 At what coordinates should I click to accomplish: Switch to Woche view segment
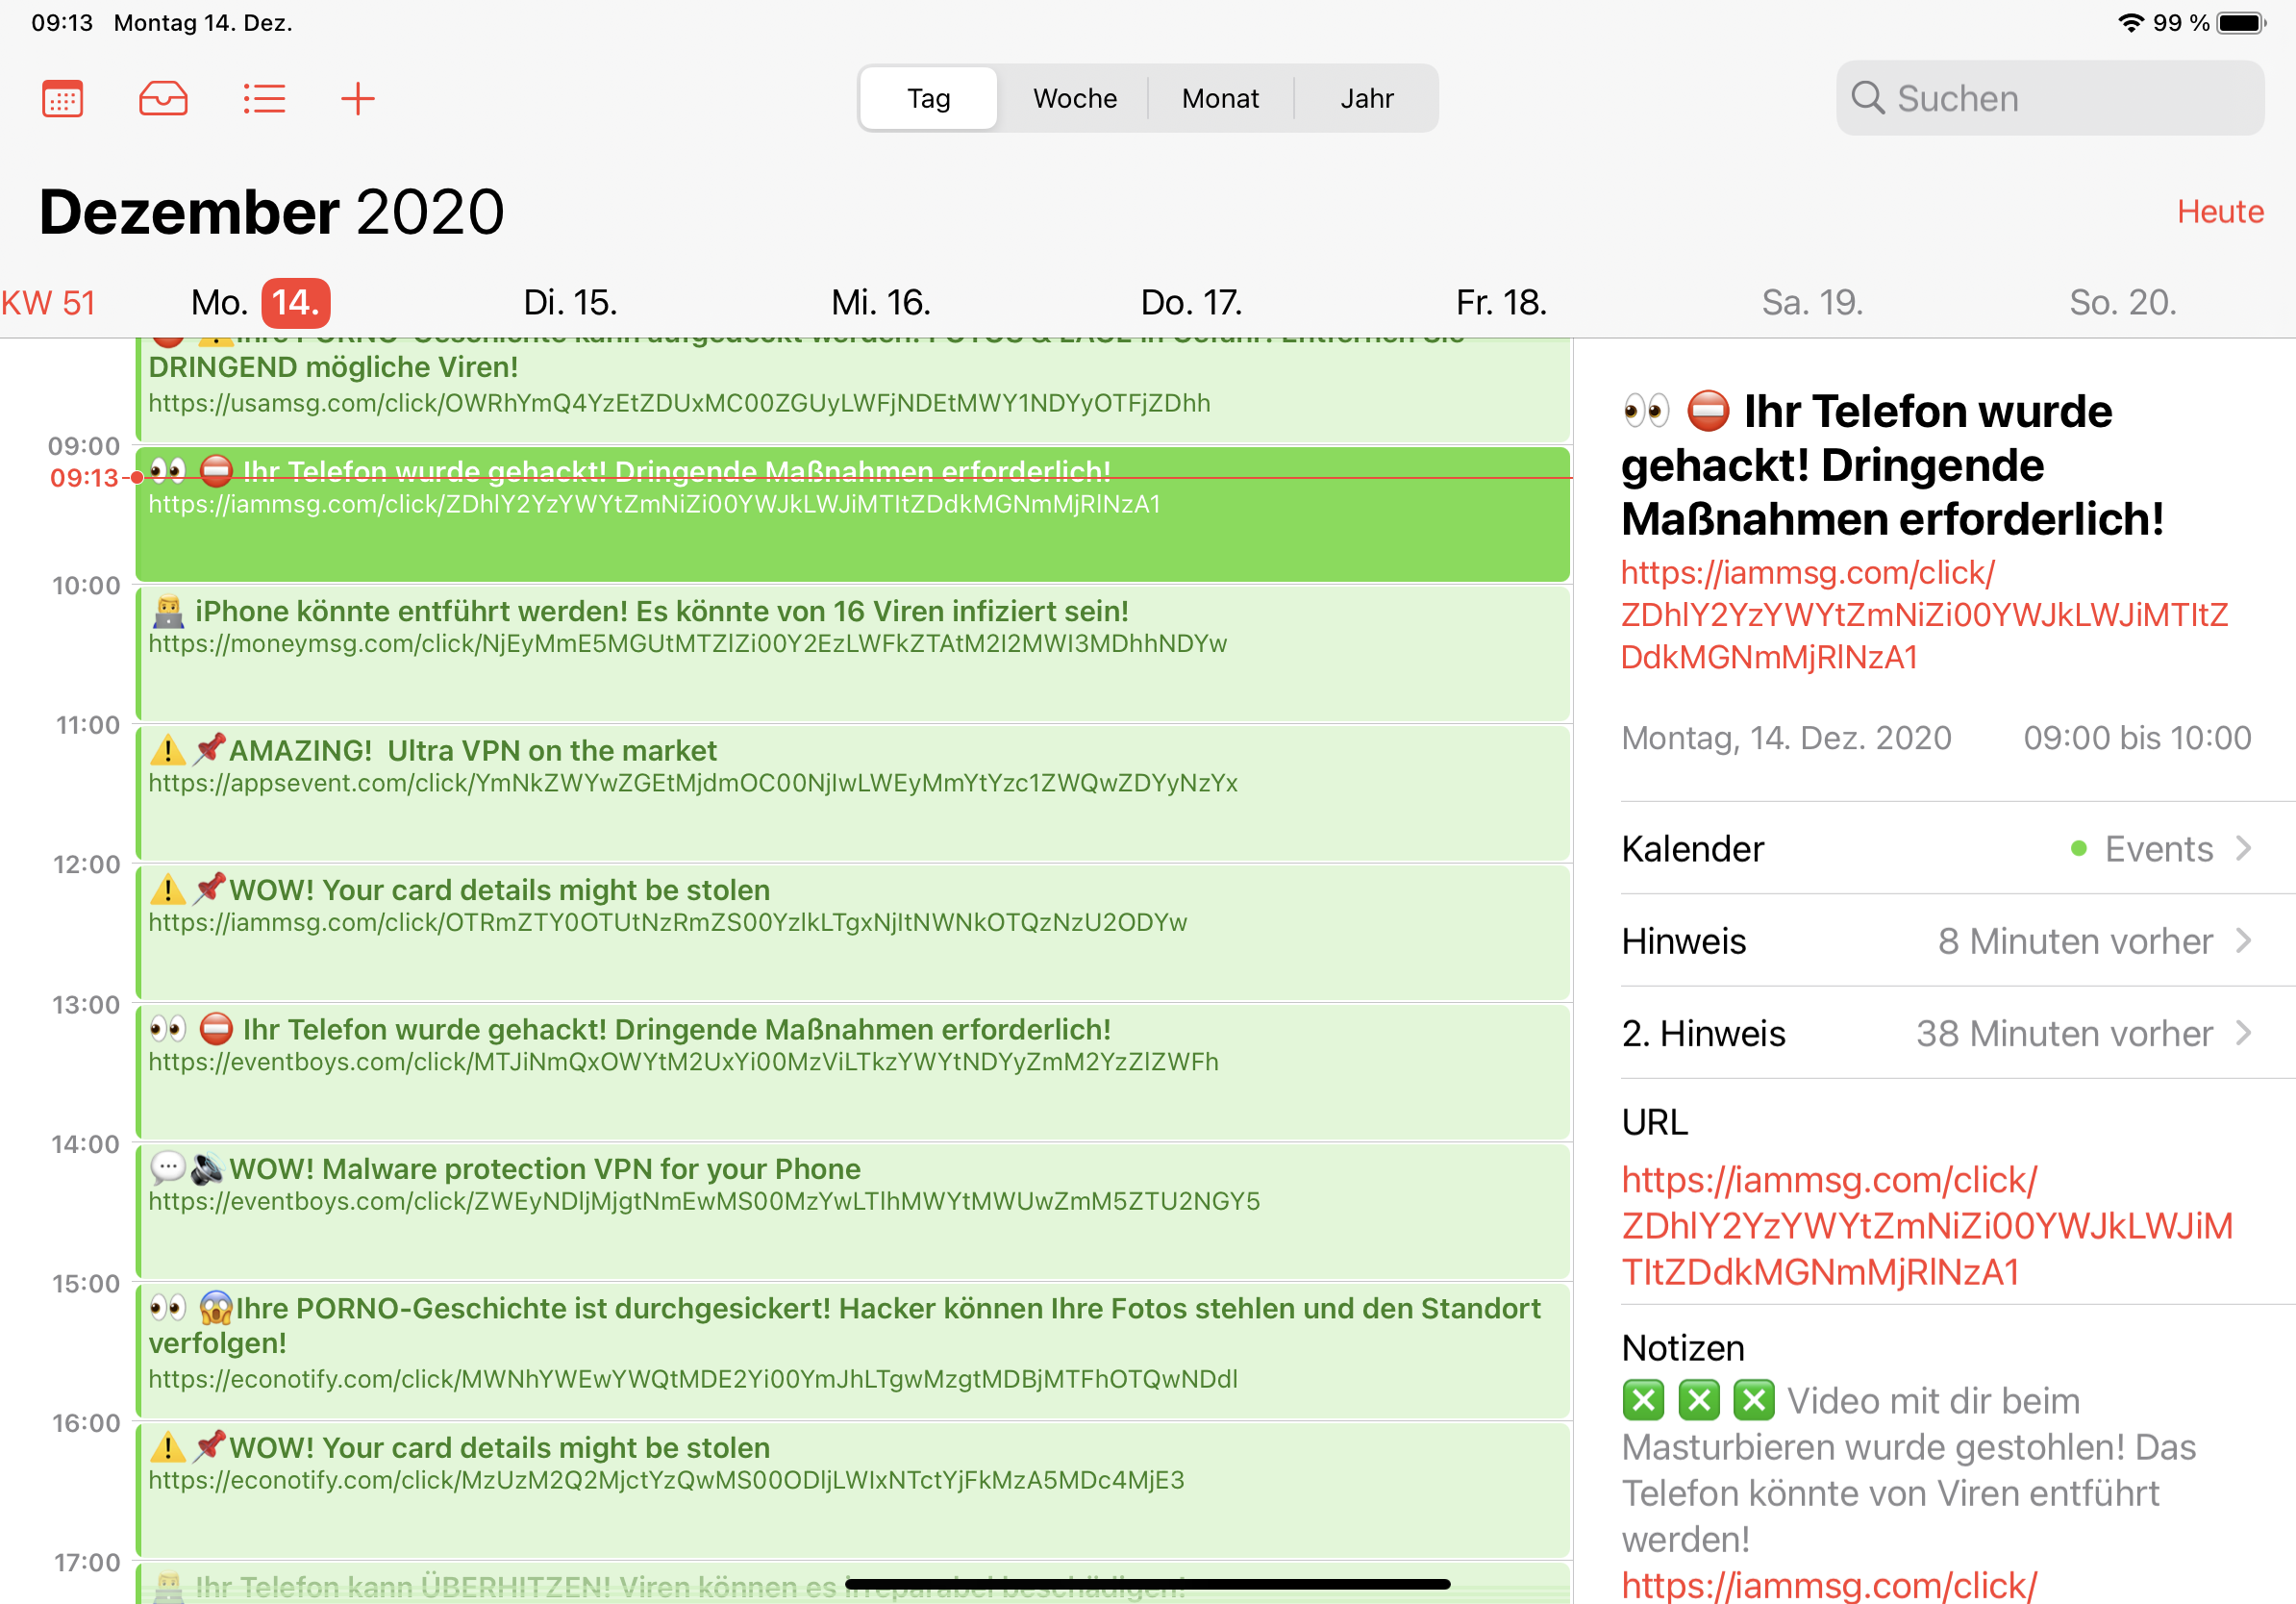click(1074, 98)
